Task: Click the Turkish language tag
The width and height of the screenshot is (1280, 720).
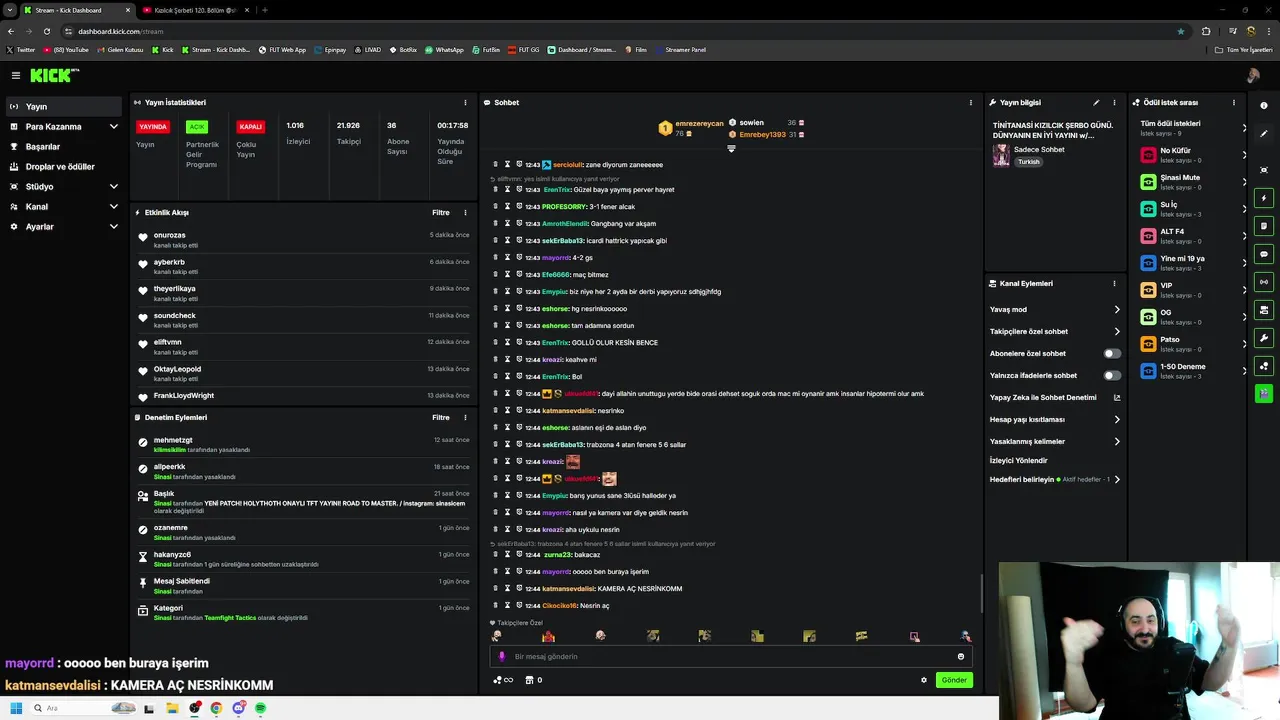Action: pos(1028,161)
